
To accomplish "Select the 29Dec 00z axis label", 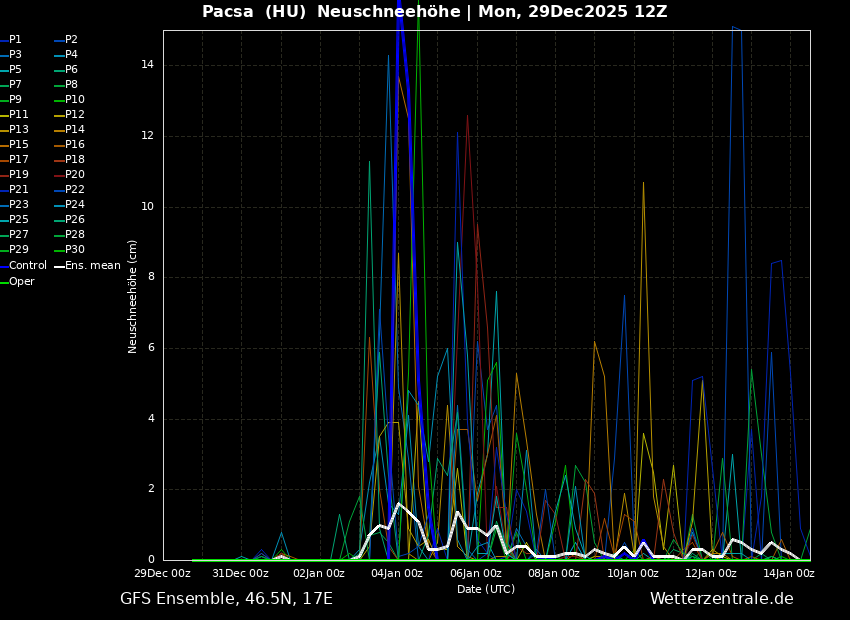I will (163, 574).
